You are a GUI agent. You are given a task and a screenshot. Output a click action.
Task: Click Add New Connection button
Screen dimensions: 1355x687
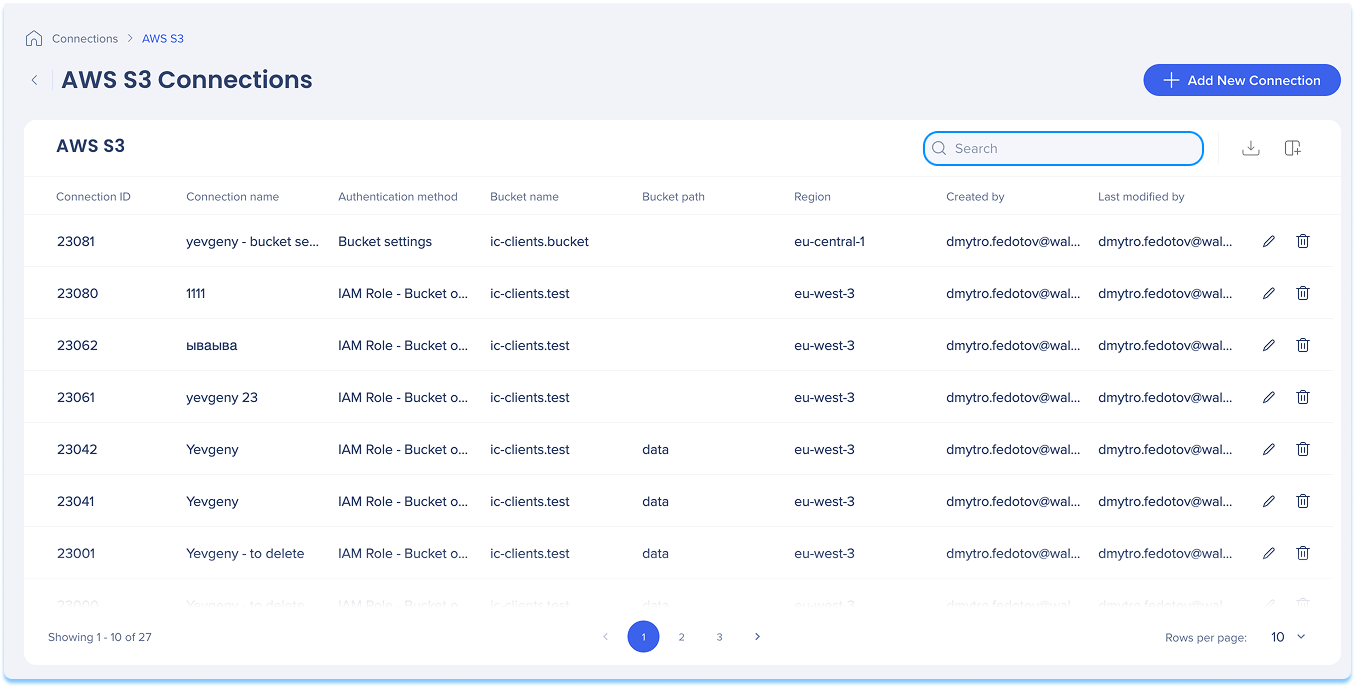[x=1242, y=80]
